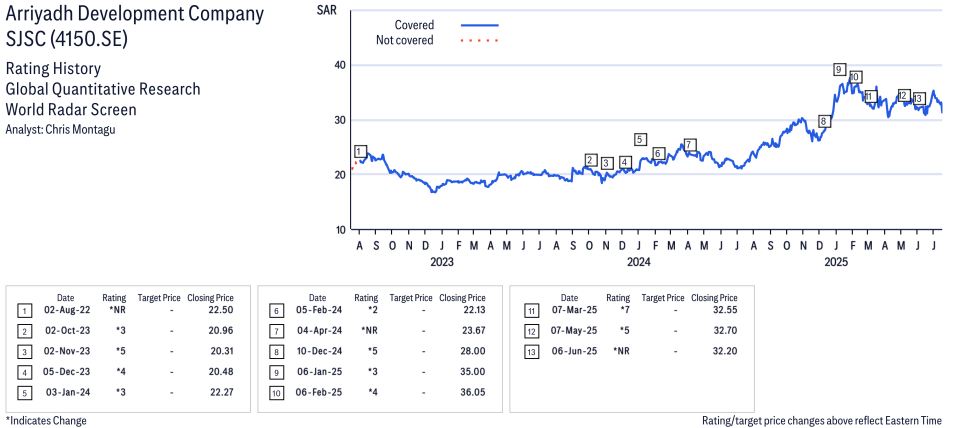Select chart marker 8 on the price line

[x=824, y=122]
